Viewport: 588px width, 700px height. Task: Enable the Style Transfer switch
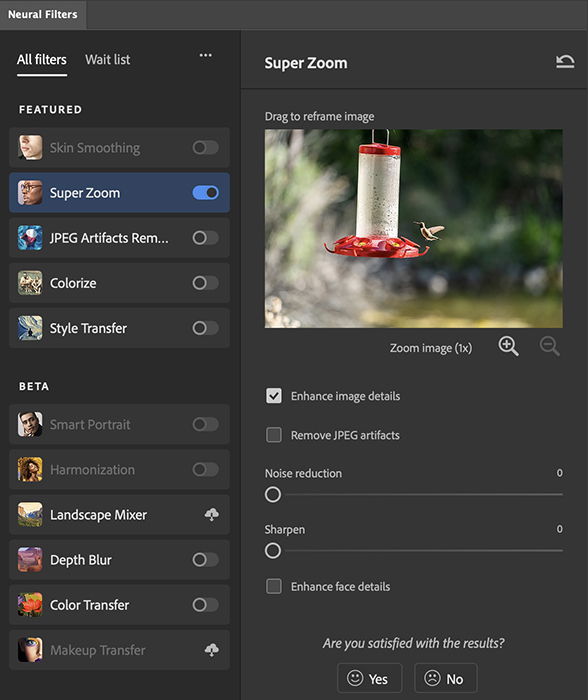(205, 328)
